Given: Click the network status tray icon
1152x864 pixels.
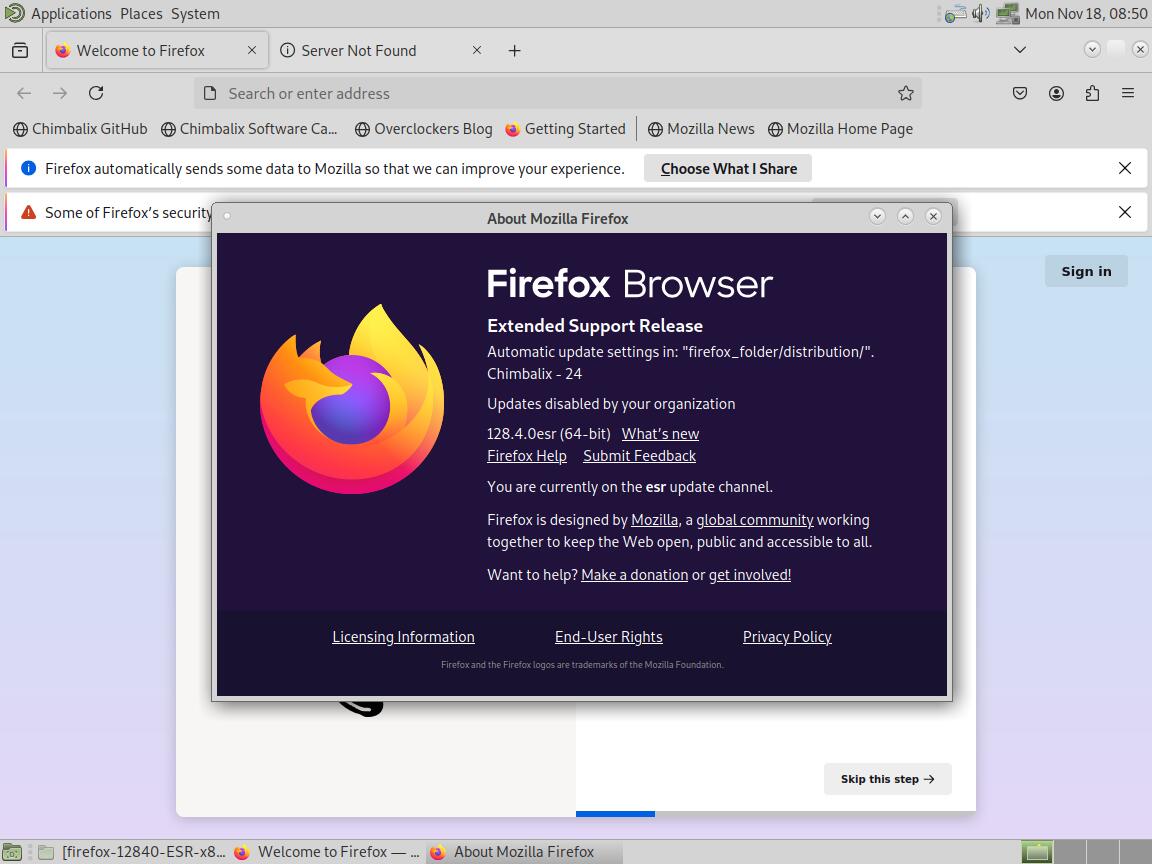Looking at the screenshot, I should (955, 13).
